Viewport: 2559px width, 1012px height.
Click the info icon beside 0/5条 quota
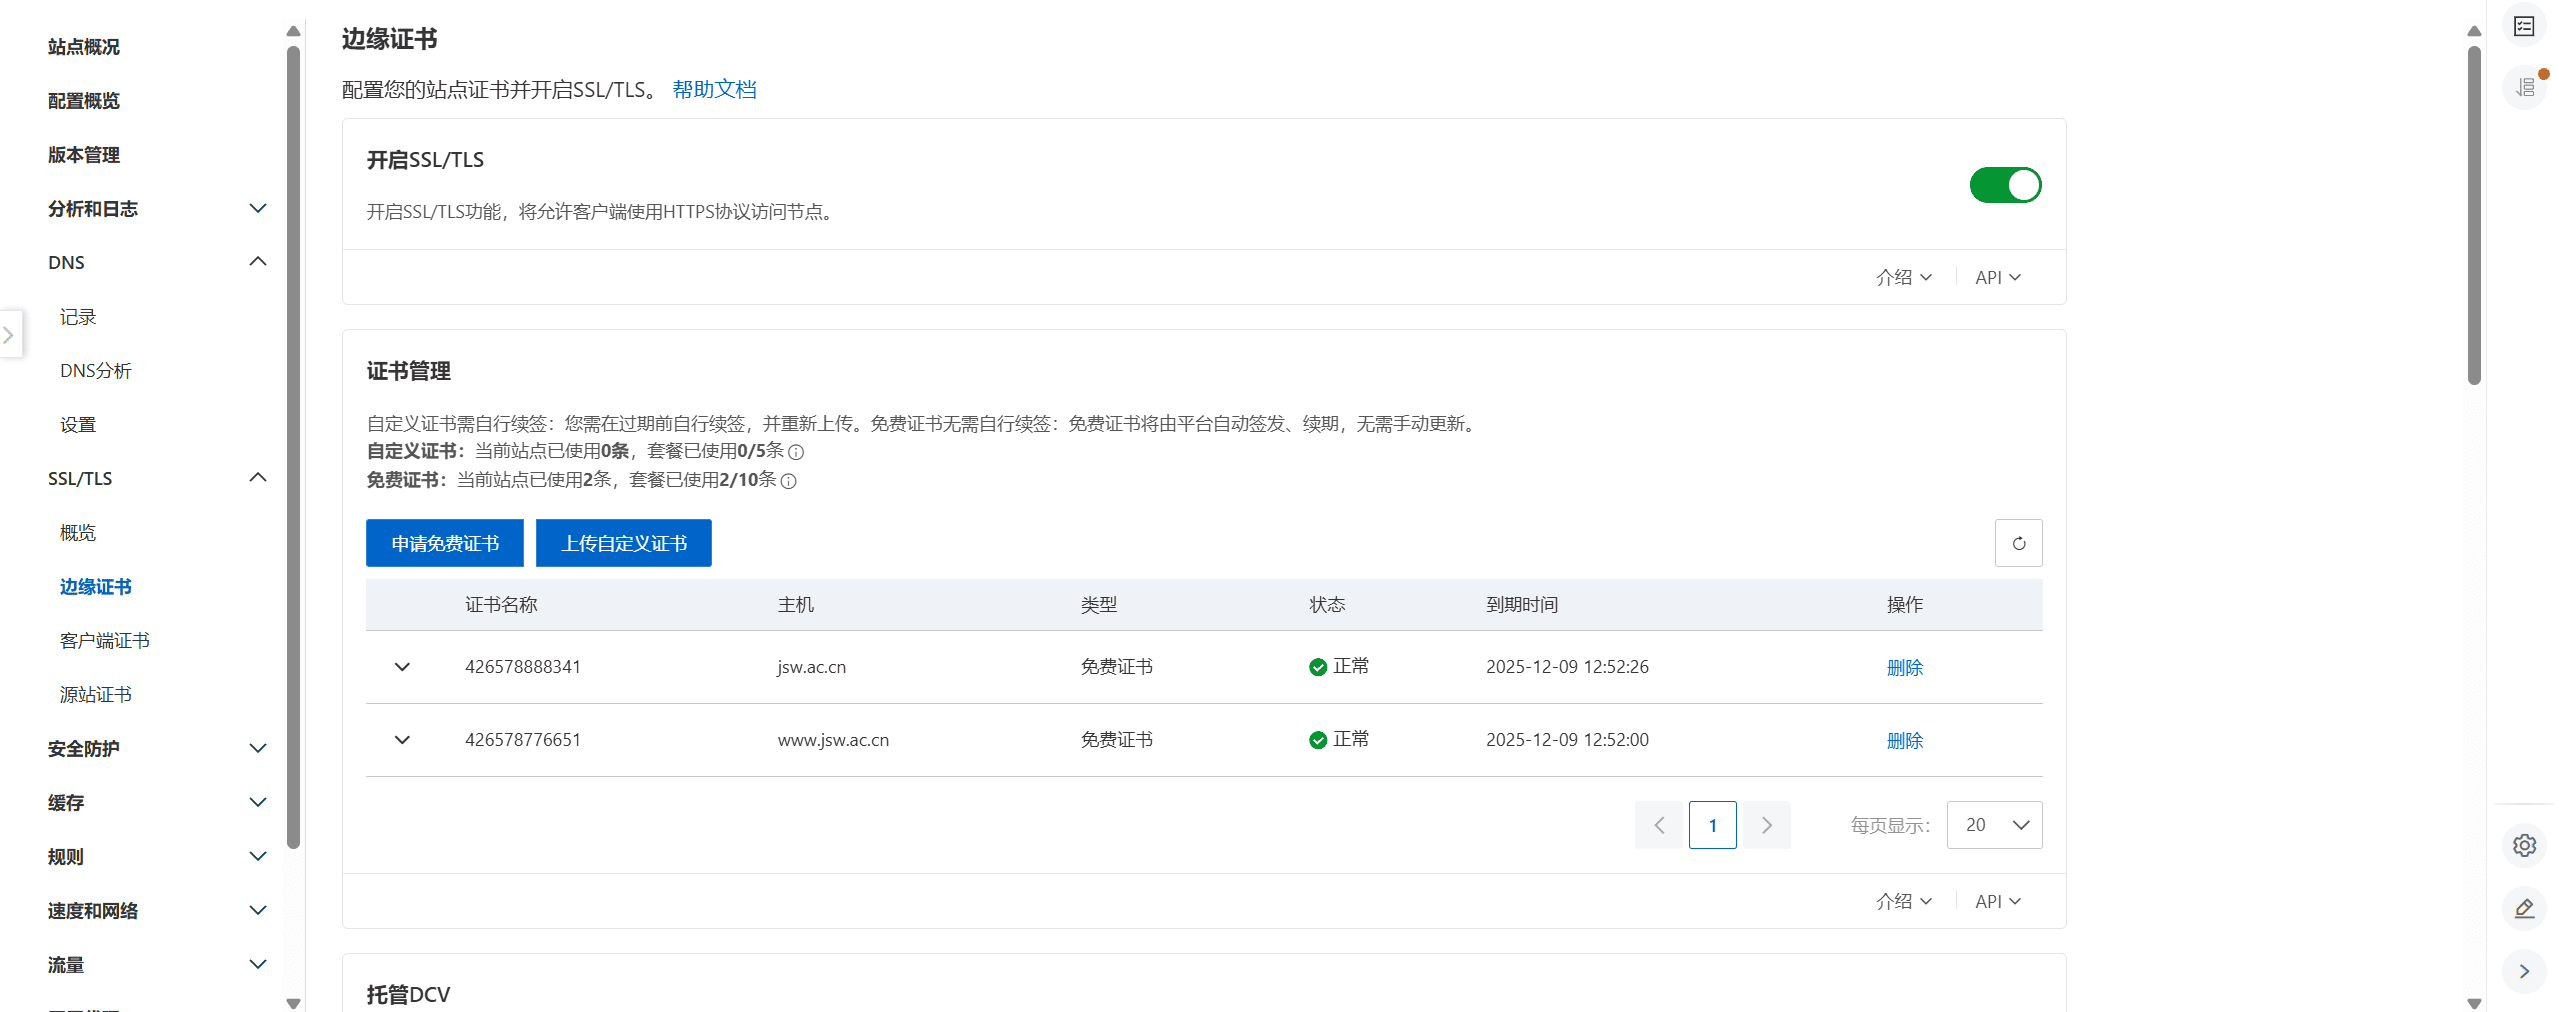pos(796,452)
